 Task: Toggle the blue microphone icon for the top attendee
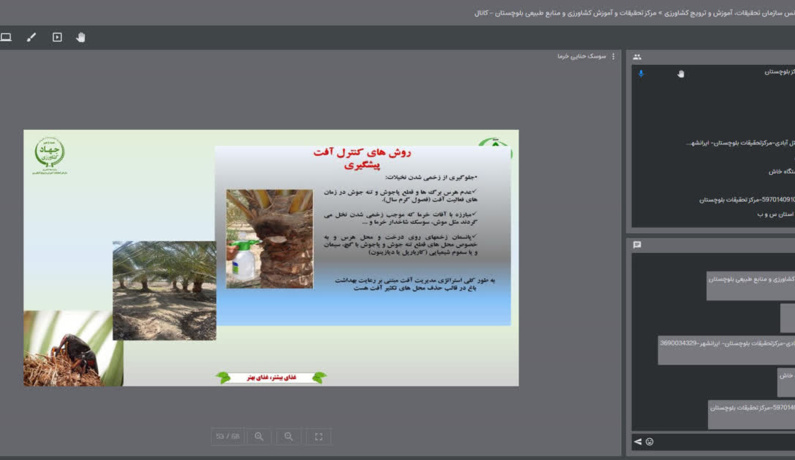click(x=641, y=74)
